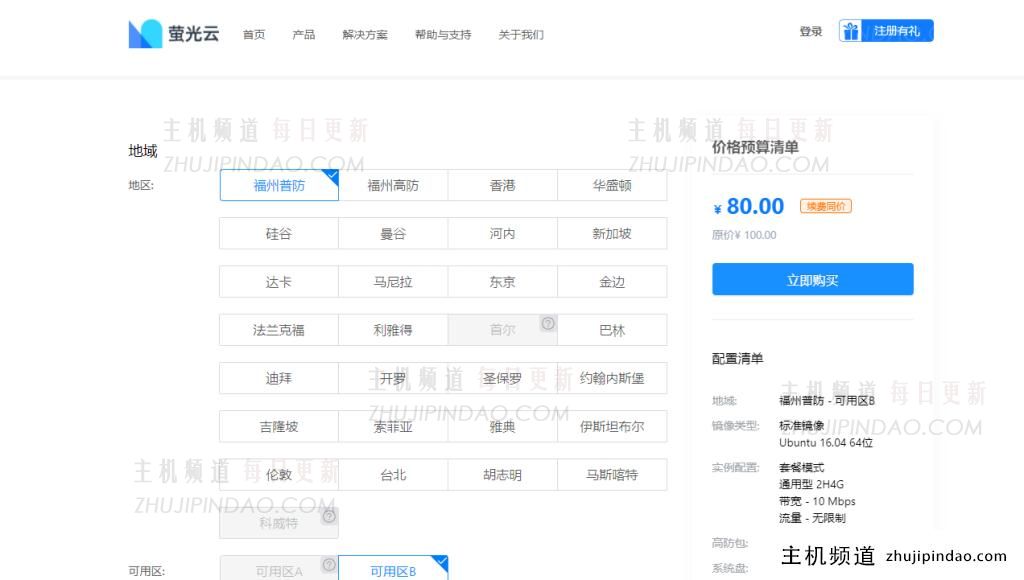The width and height of the screenshot is (1024, 580).
Task: Click the 配置清单 heading
Action: point(737,359)
